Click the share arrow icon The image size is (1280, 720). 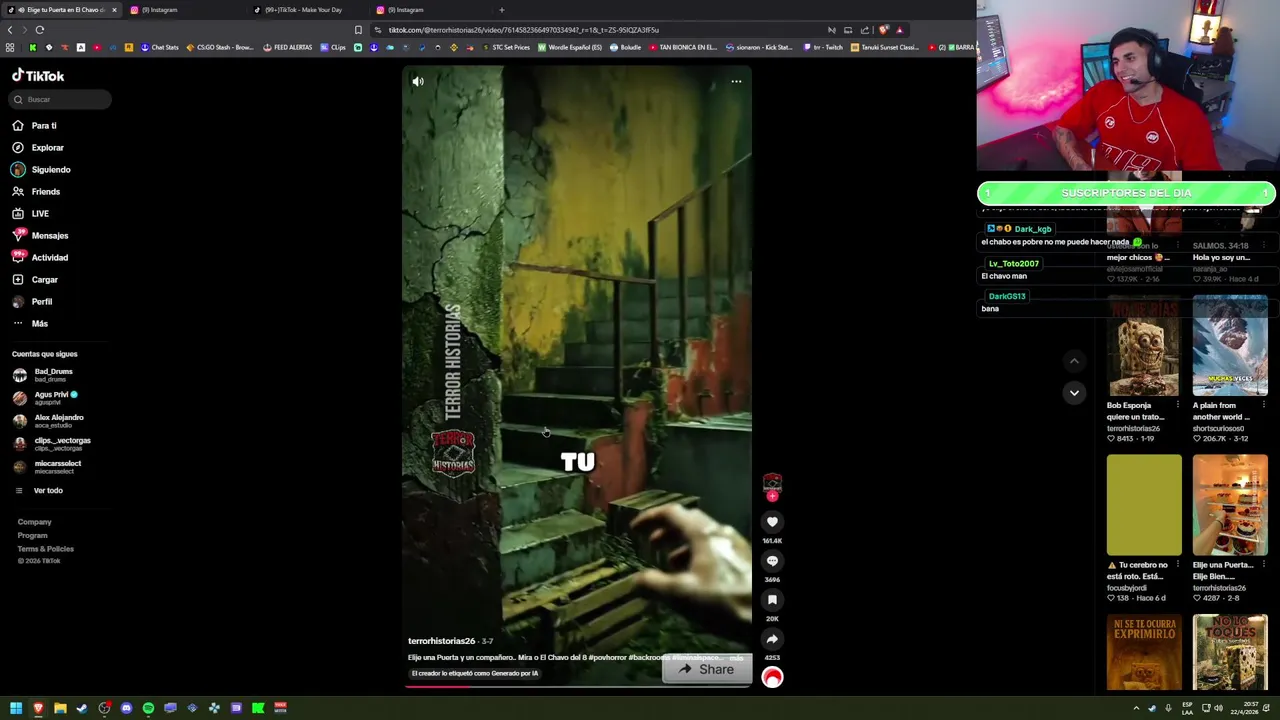pos(772,639)
